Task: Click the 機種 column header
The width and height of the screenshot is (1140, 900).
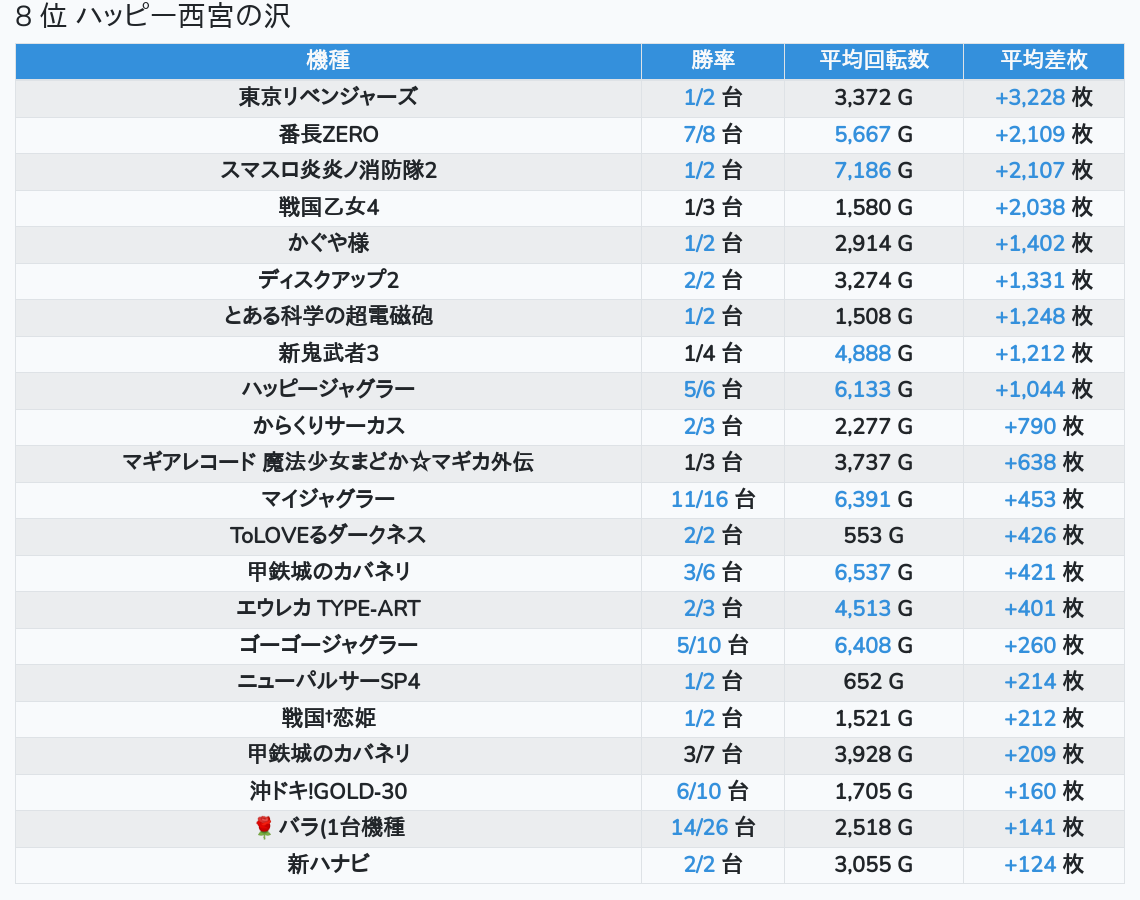Action: pos(328,60)
